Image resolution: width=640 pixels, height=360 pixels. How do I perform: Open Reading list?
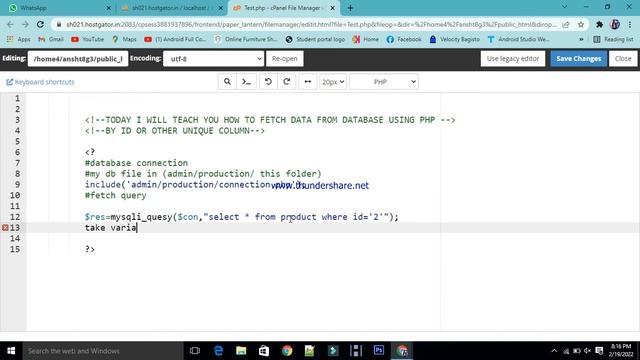pyautogui.click(x=613, y=39)
